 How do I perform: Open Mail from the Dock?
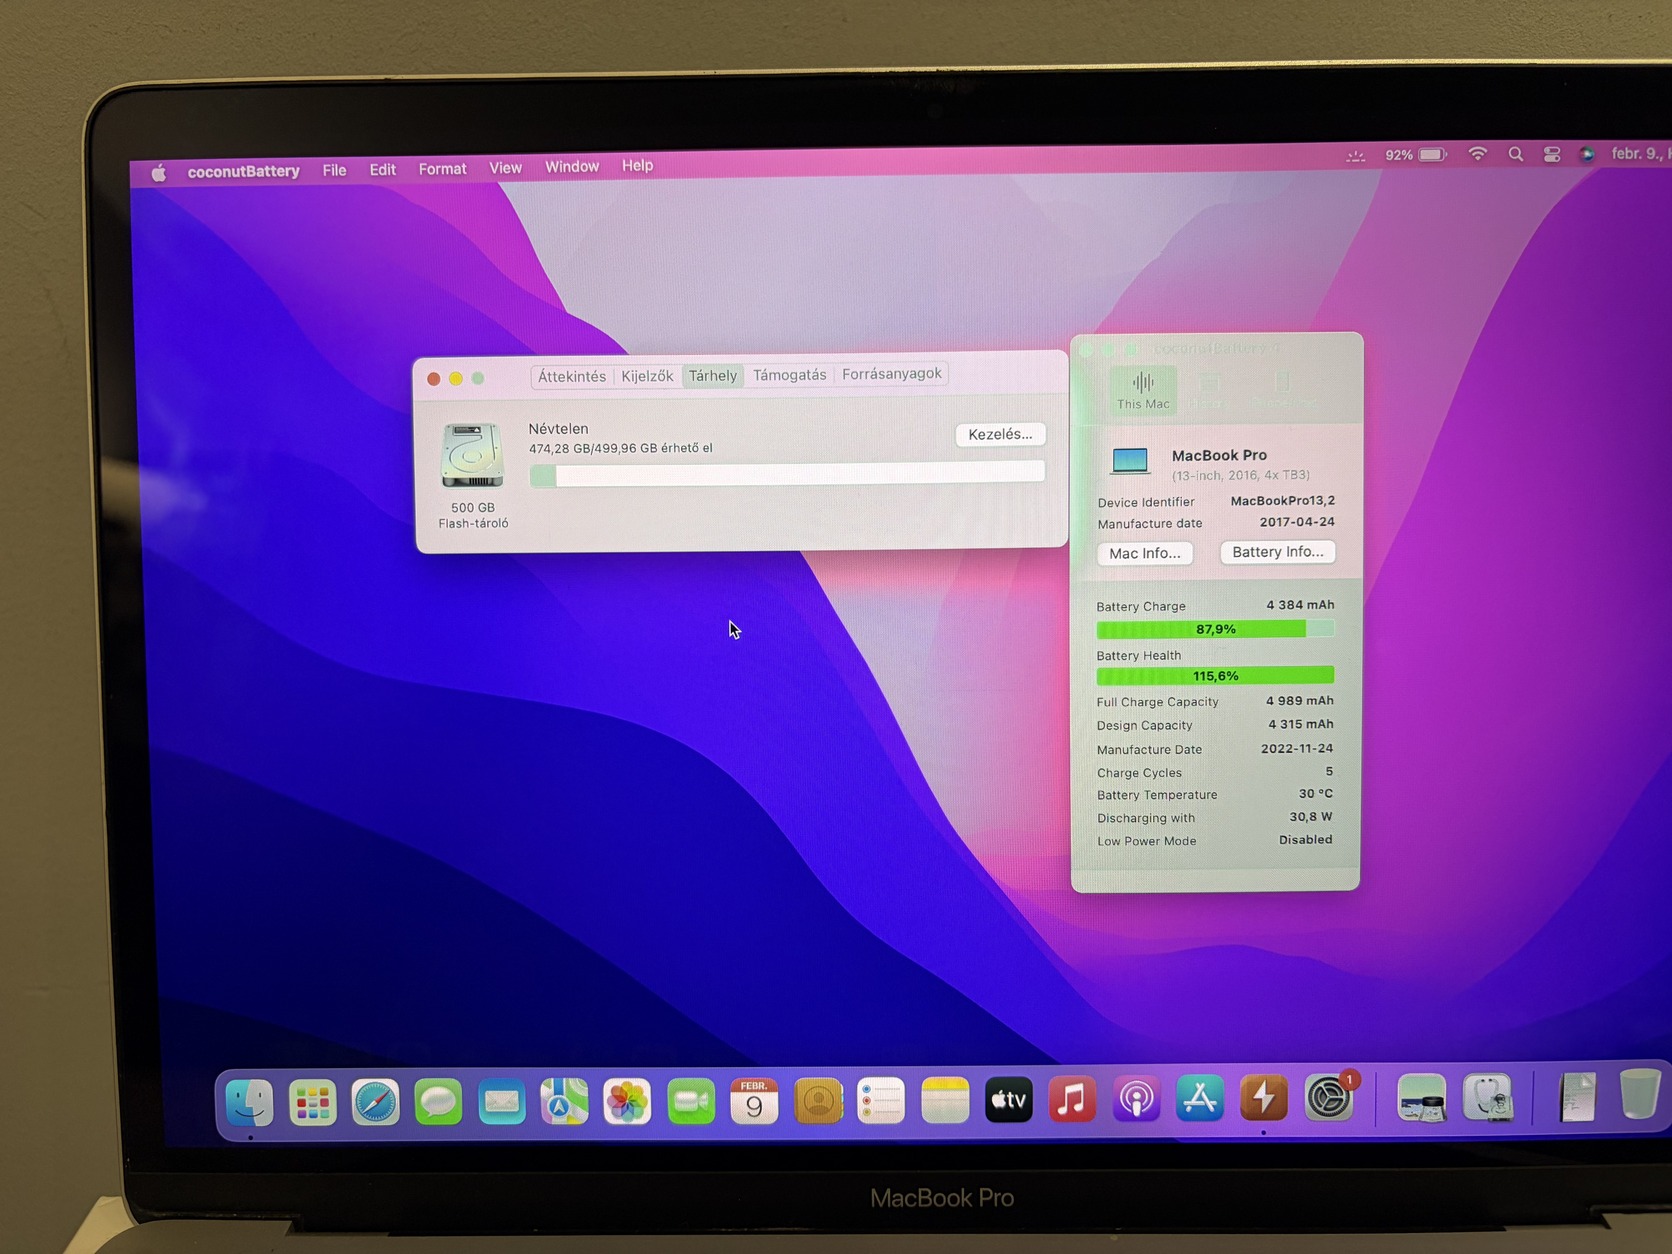(501, 1103)
